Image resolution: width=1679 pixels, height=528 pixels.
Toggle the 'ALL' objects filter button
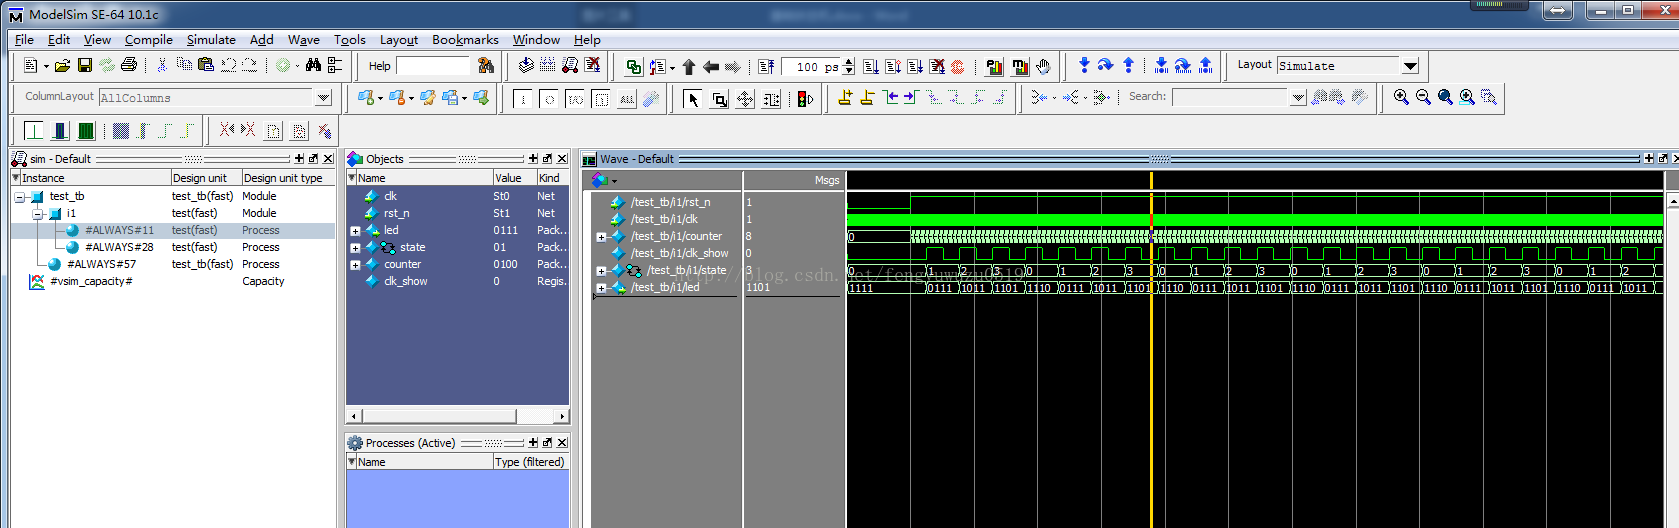tap(627, 99)
